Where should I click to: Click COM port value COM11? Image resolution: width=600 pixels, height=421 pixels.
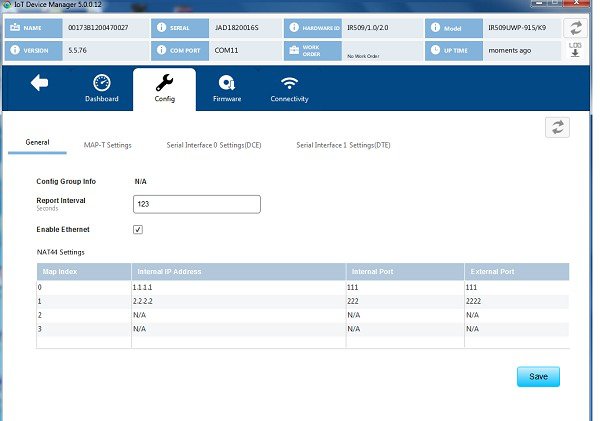coord(226,50)
